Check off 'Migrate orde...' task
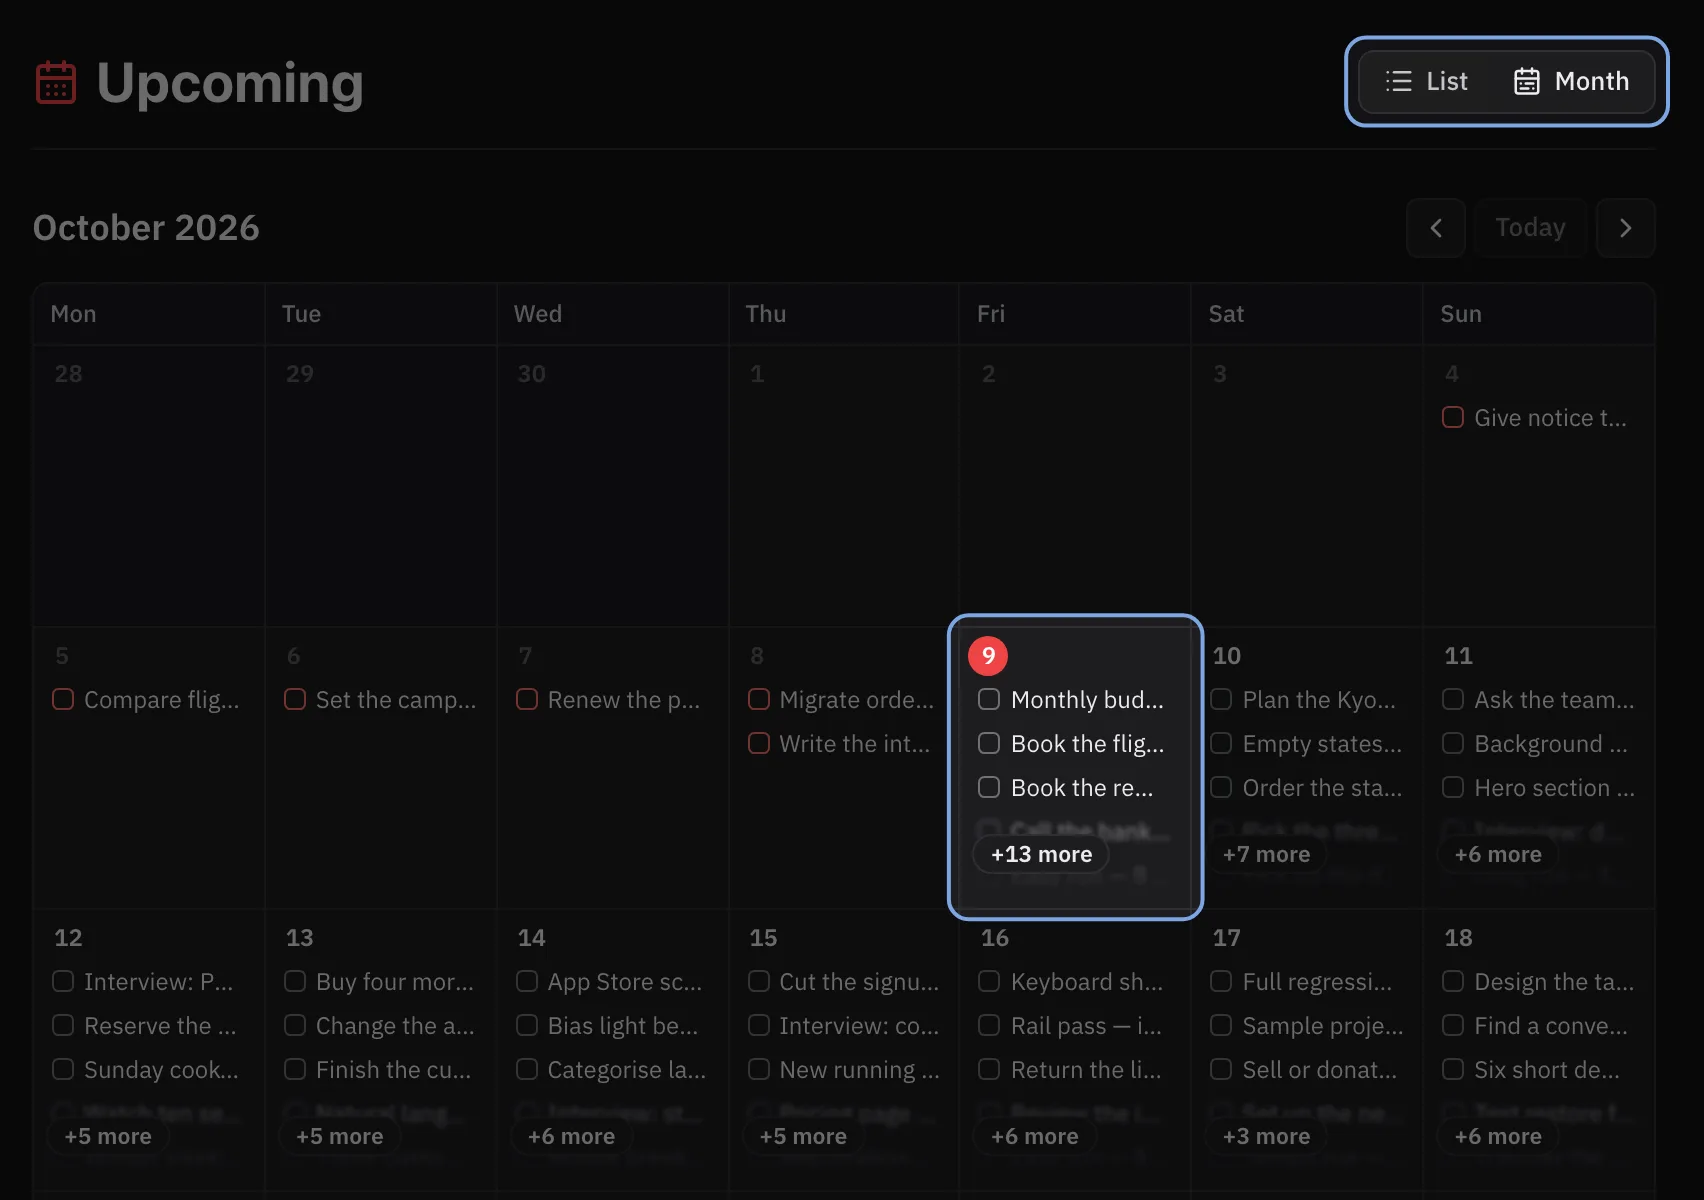 (x=759, y=699)
